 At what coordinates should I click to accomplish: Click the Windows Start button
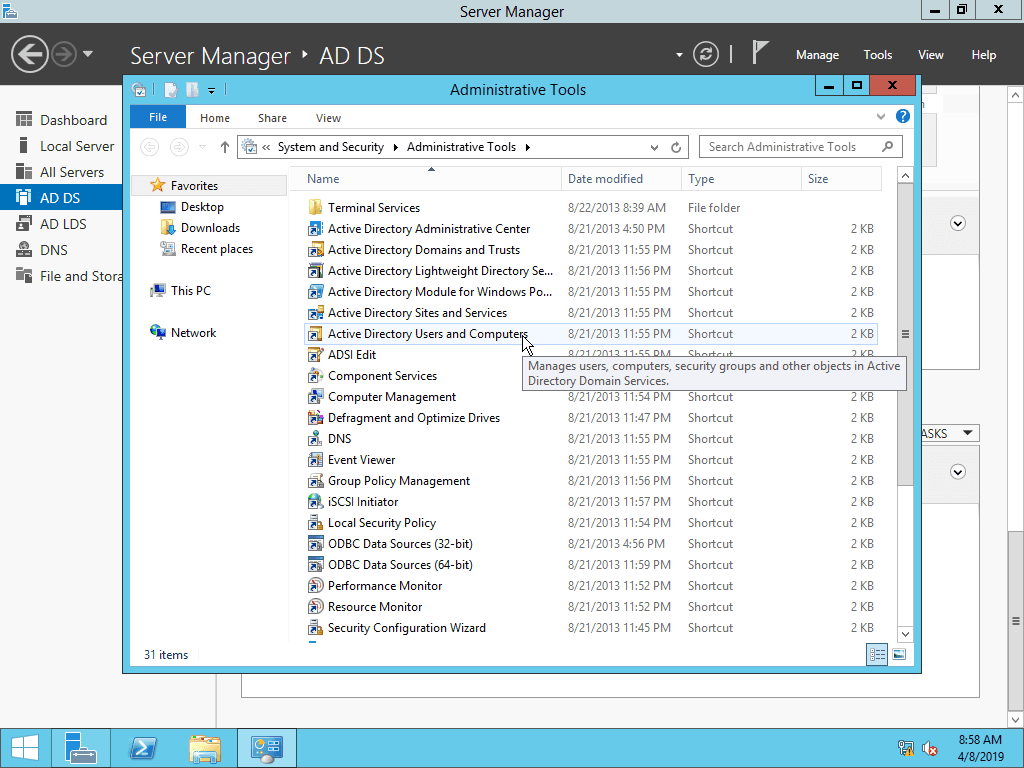click(x=25, y=748)
